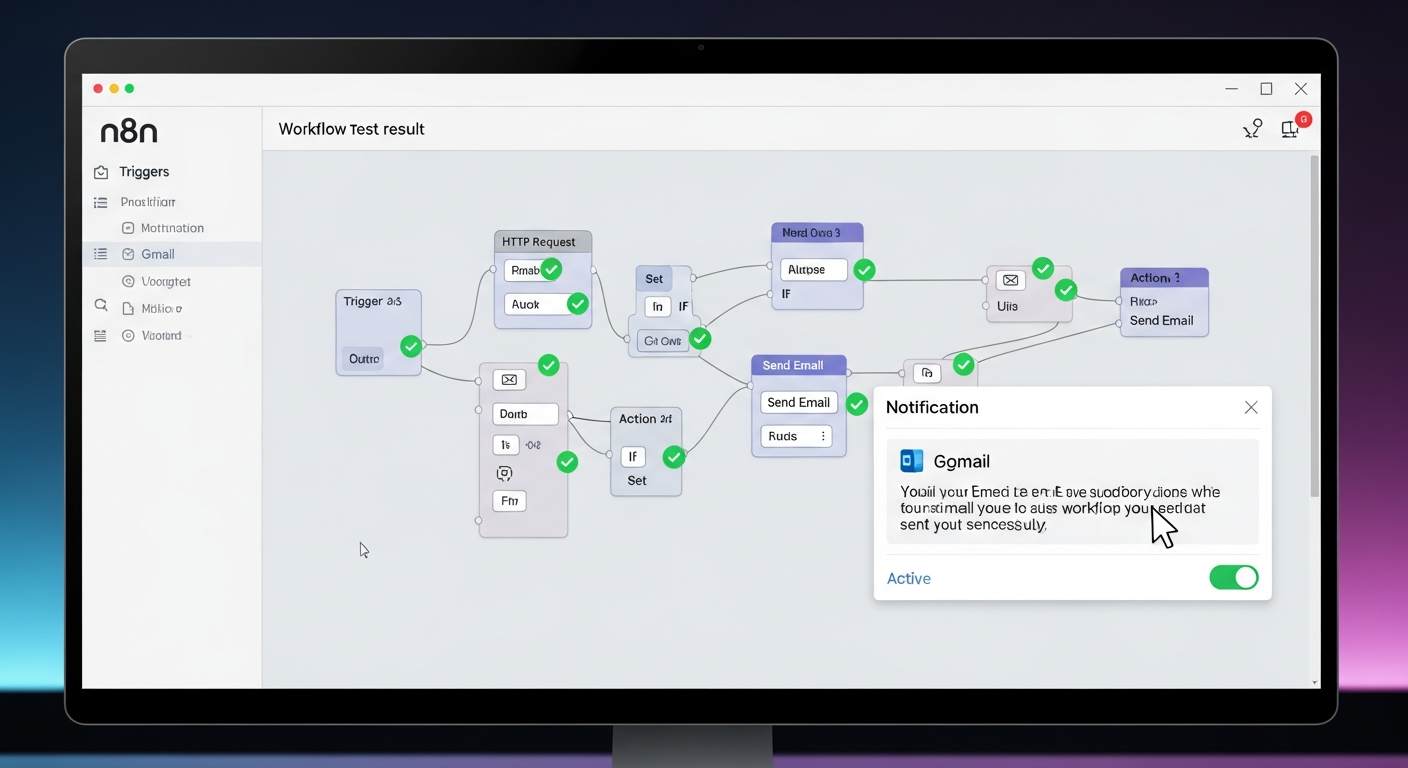Image resolution: width=1408 pixels, height=768 pixels.
Task: Click the Send Email button inside the node
Action: [x=798, y=403]
